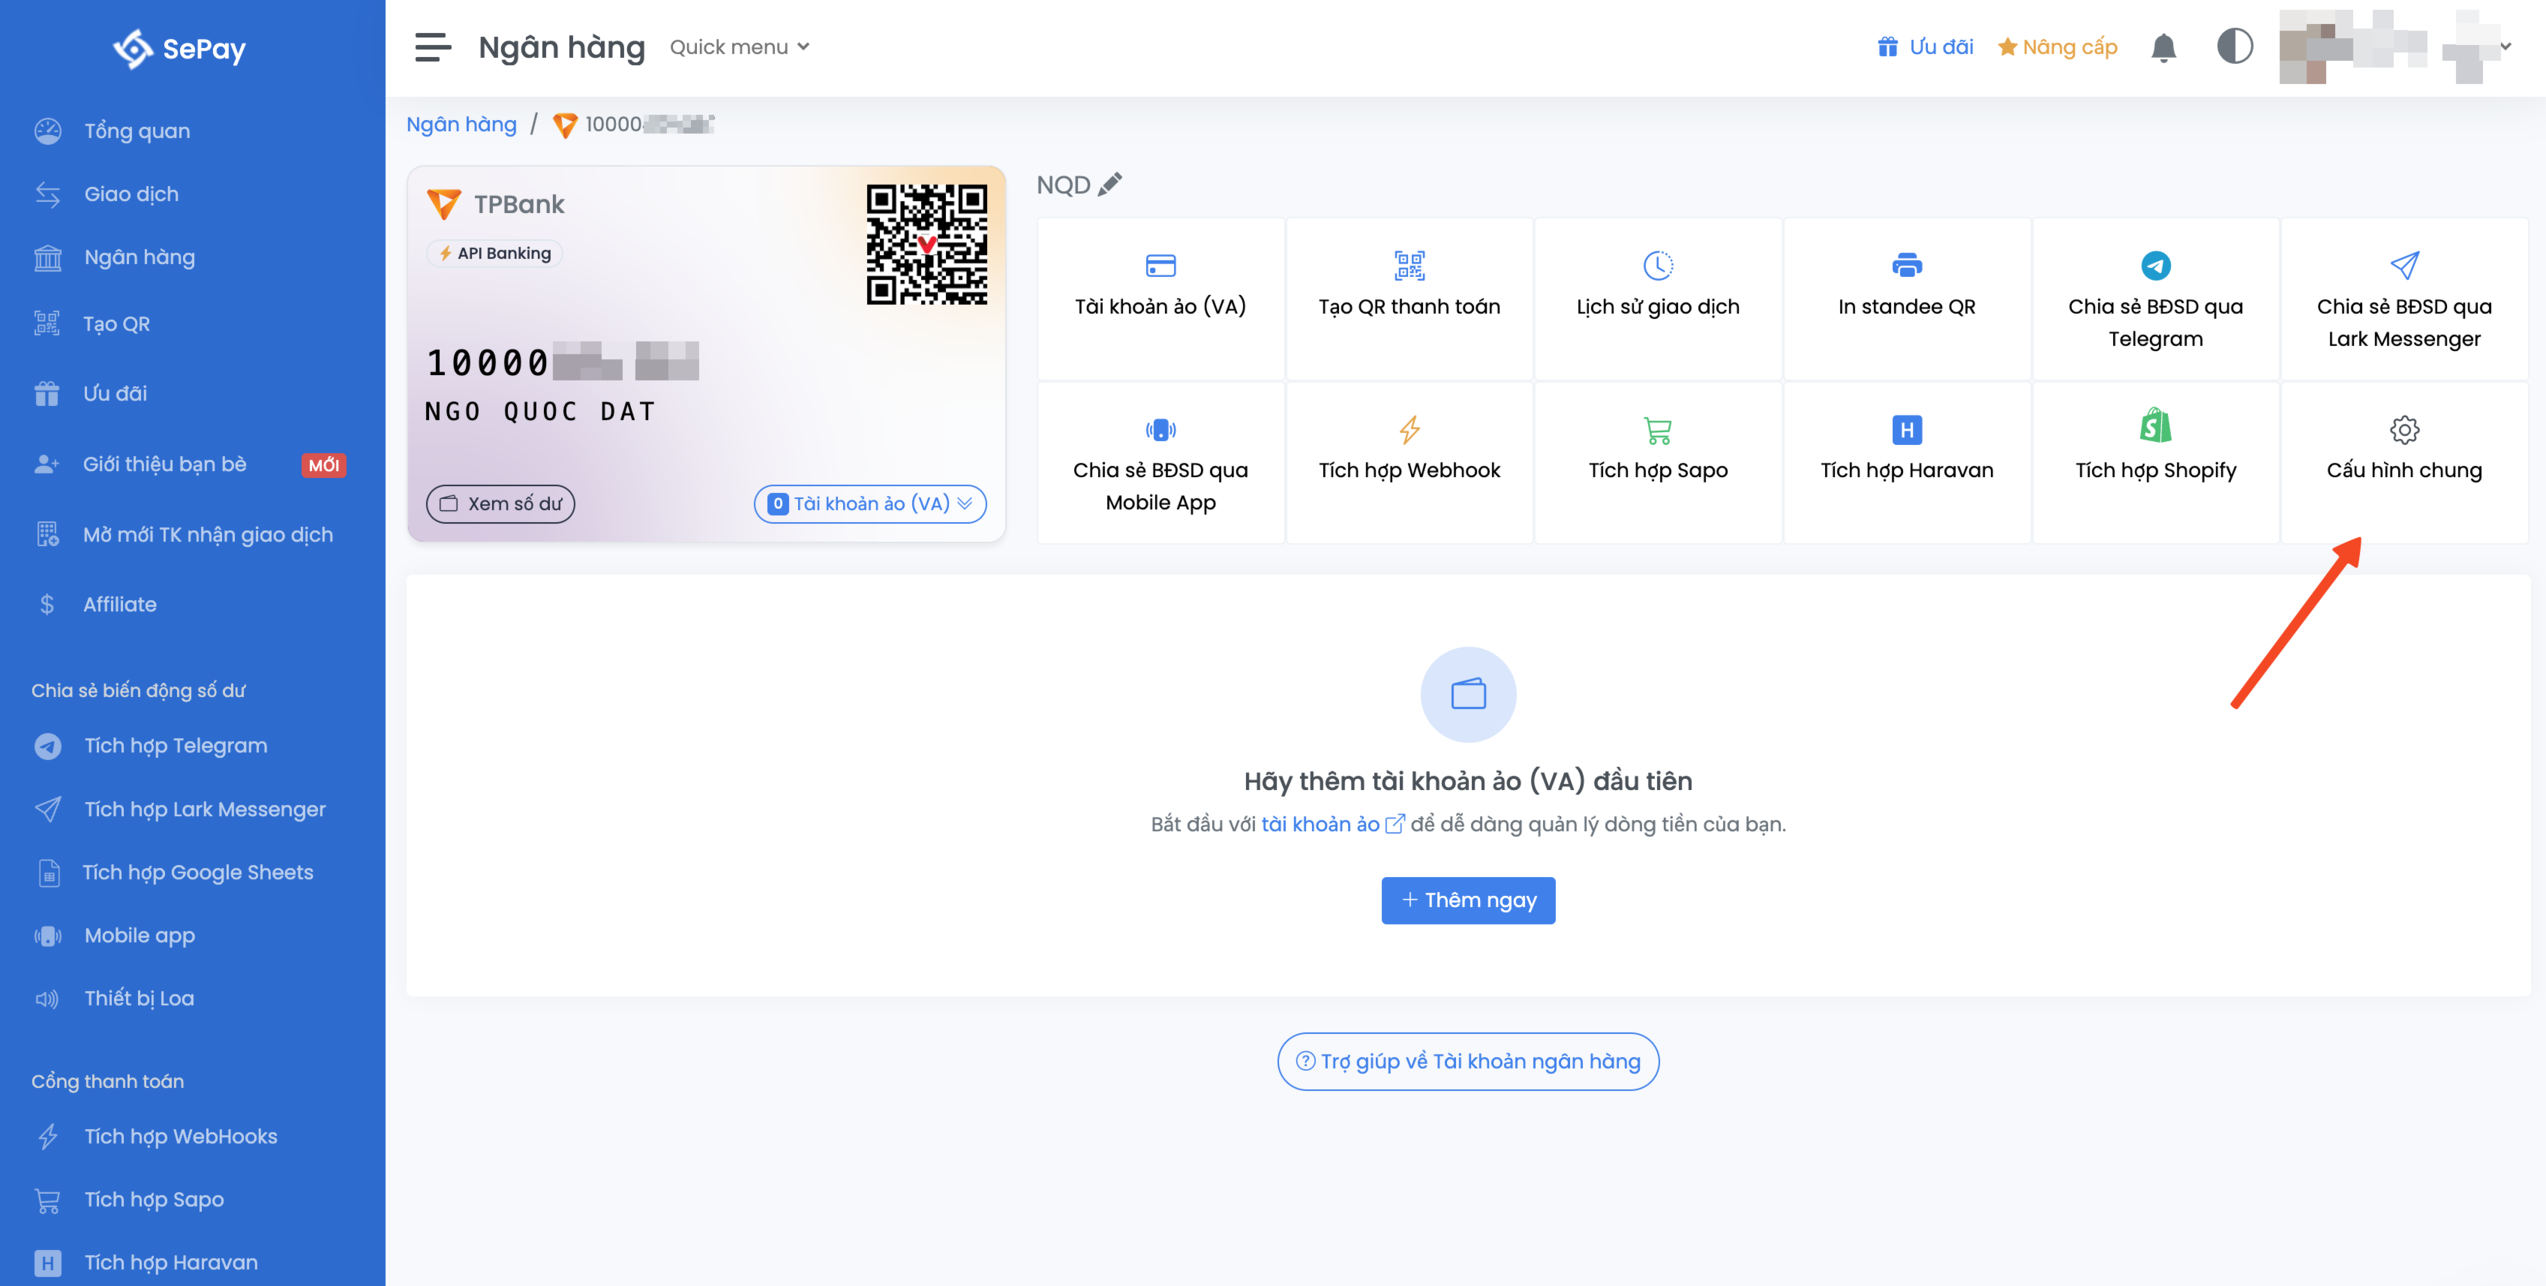Viewport: 2546px width, 1286px height.
Task: Toggle Chia sẻ BĐSD qua Mobile App
Action: [1159, 464]
